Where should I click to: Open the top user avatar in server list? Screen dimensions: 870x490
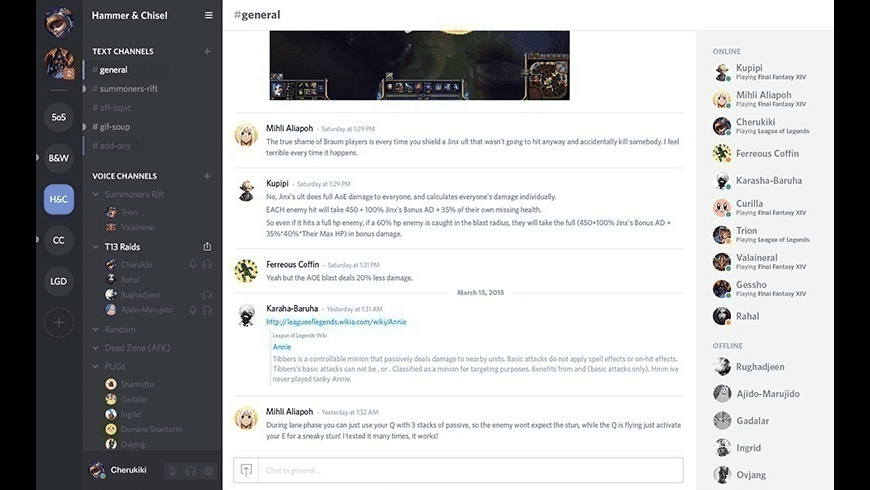point(59,22)
